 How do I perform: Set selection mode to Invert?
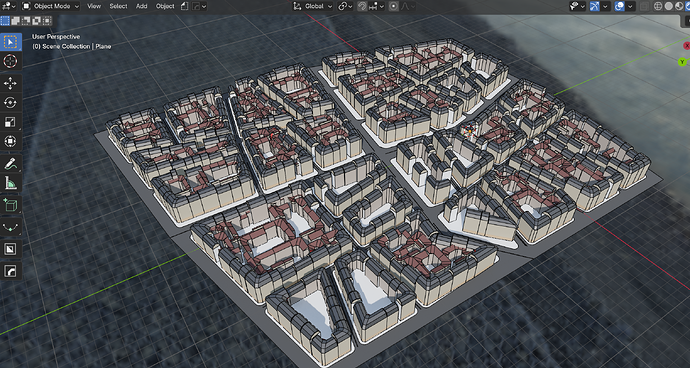click(37, 20)
